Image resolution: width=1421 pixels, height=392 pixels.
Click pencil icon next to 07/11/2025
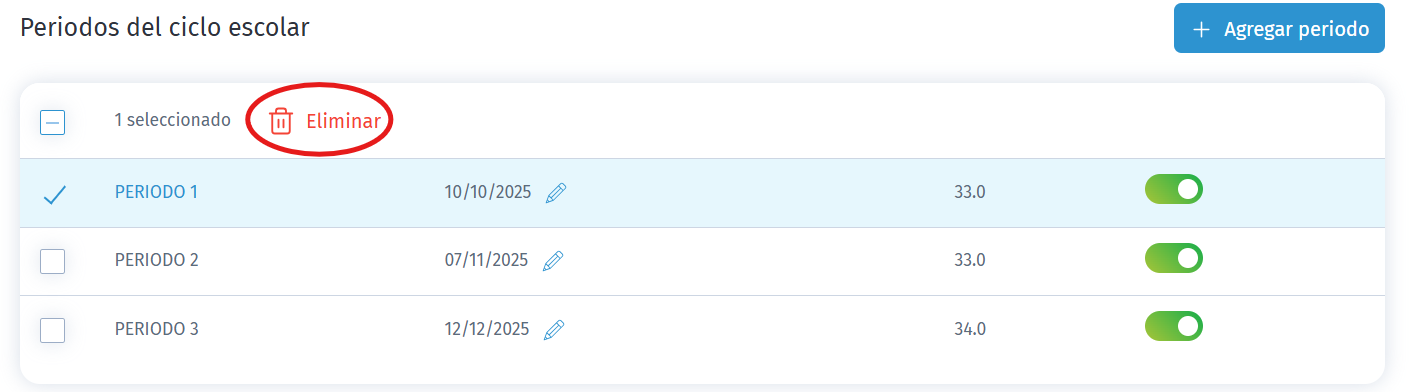553,261
